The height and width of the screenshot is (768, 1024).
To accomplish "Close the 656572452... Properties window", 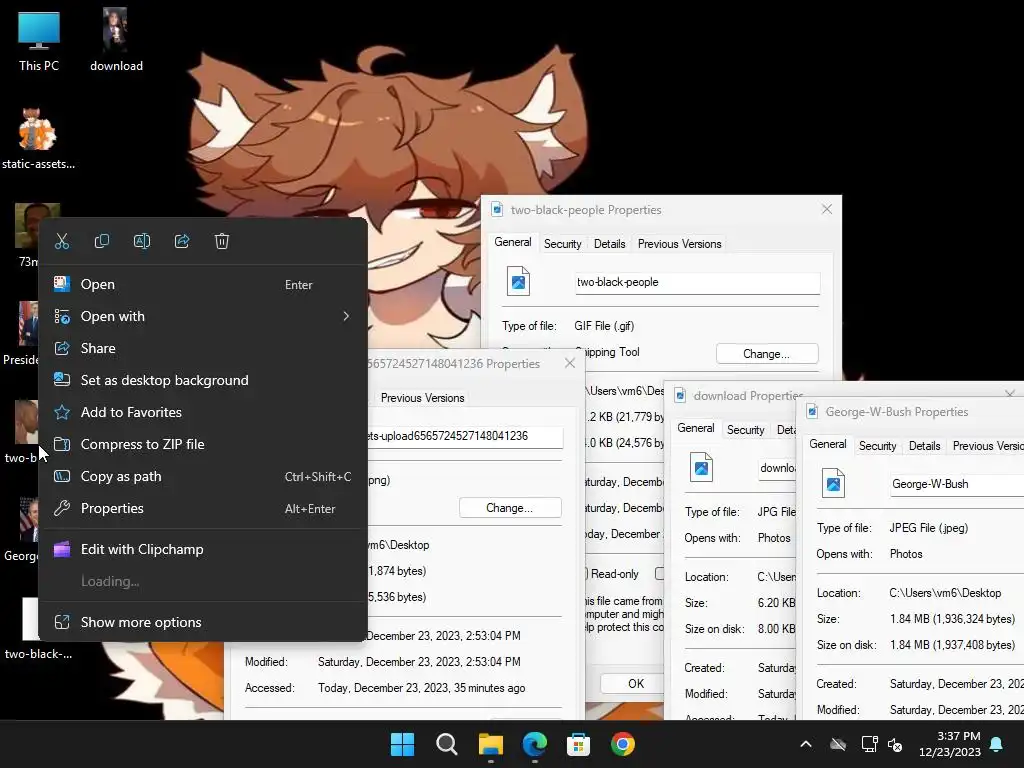I will point(570,364).
